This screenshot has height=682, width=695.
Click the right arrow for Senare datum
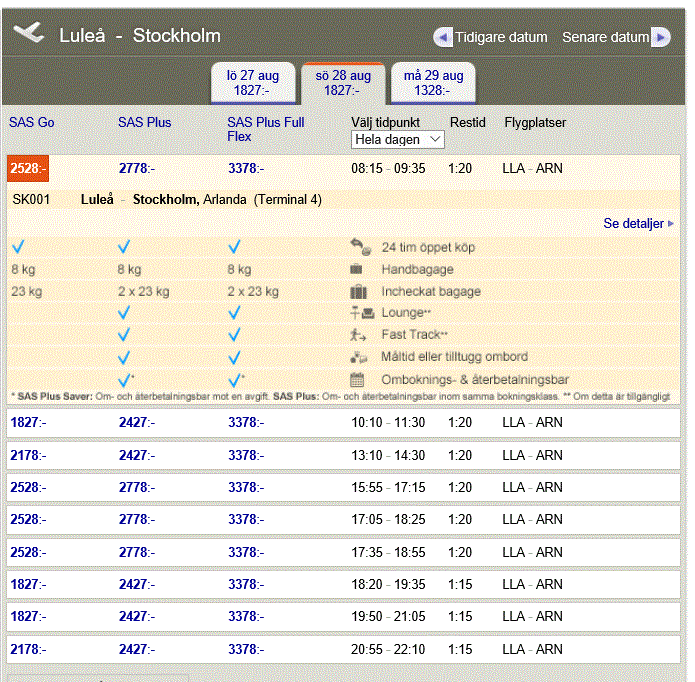click(660, 37)
